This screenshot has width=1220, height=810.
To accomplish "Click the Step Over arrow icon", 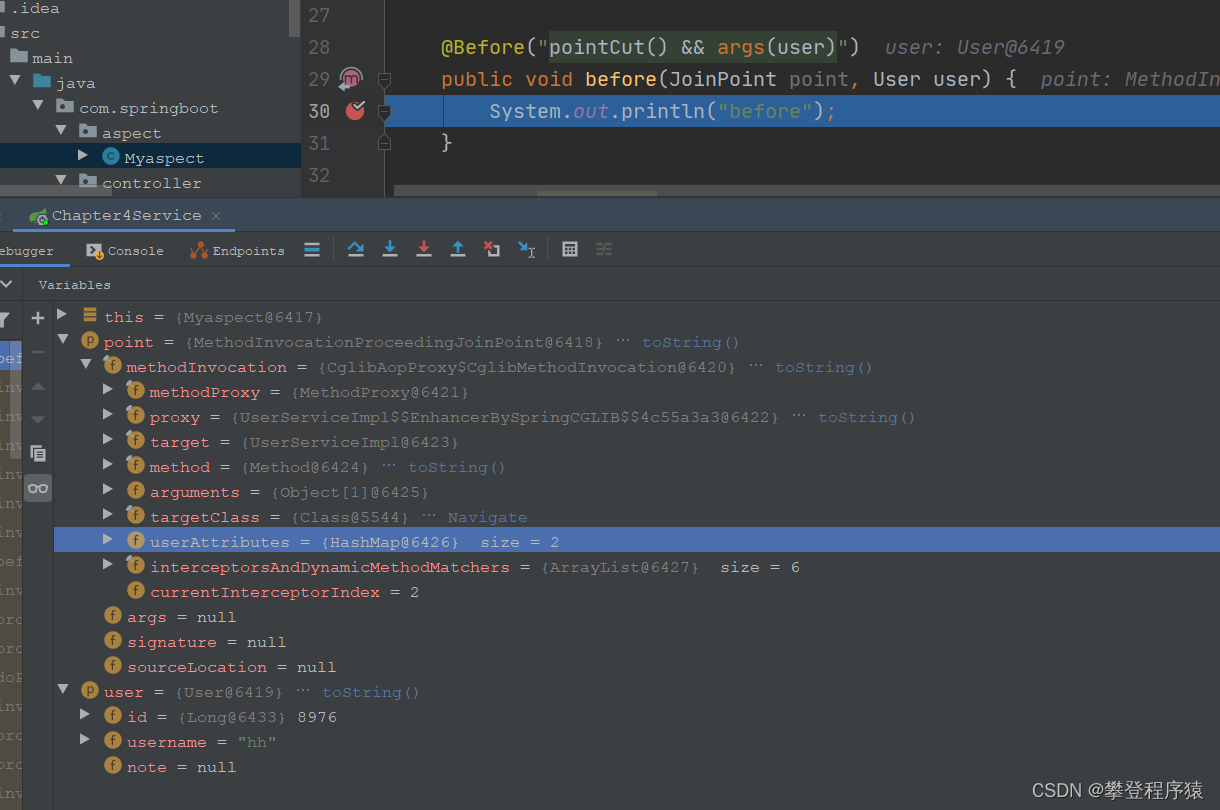I will click(356, 250).
